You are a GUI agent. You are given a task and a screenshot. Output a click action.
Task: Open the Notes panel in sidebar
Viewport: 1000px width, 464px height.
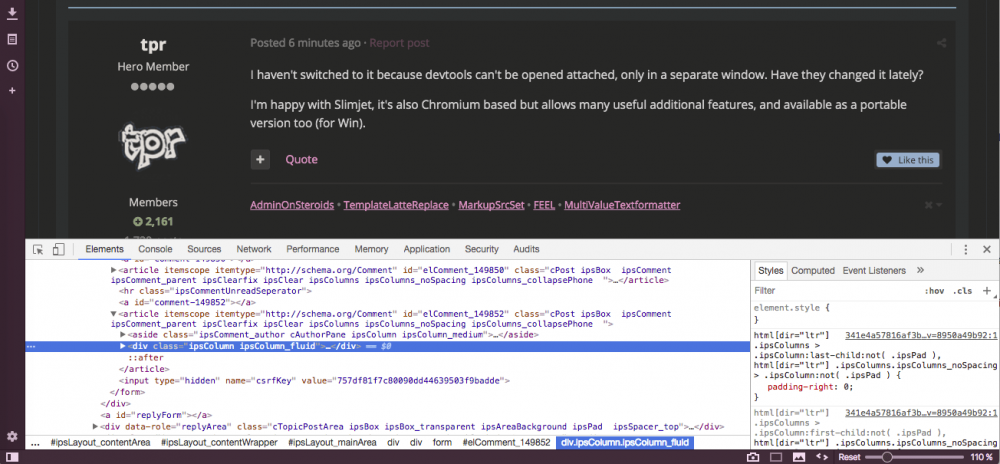pos(11,40)
